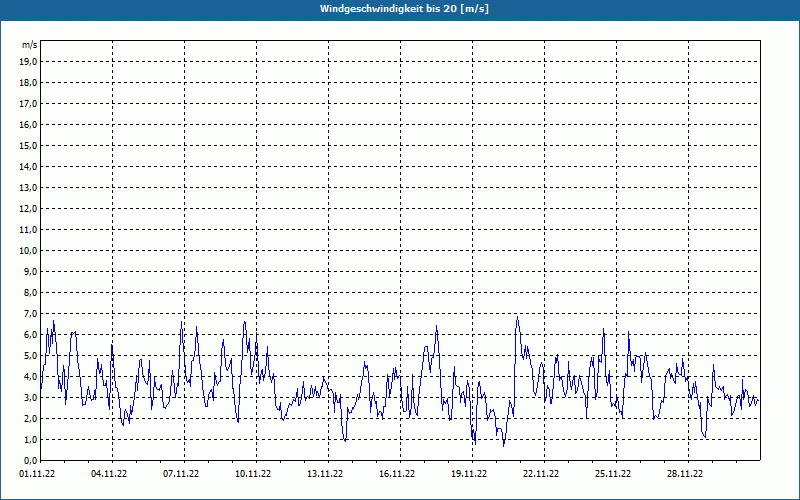800x500 pixels.
Task: Click the chart title 'Windgeschwindigkeit bis 20 [m/s]'
Action: point(404,9)
